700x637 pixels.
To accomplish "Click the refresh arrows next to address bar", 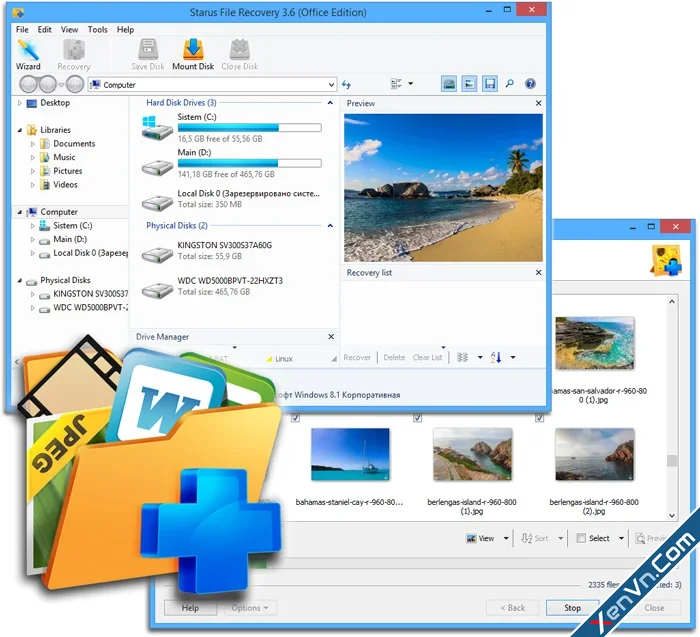I will point(346,84).
